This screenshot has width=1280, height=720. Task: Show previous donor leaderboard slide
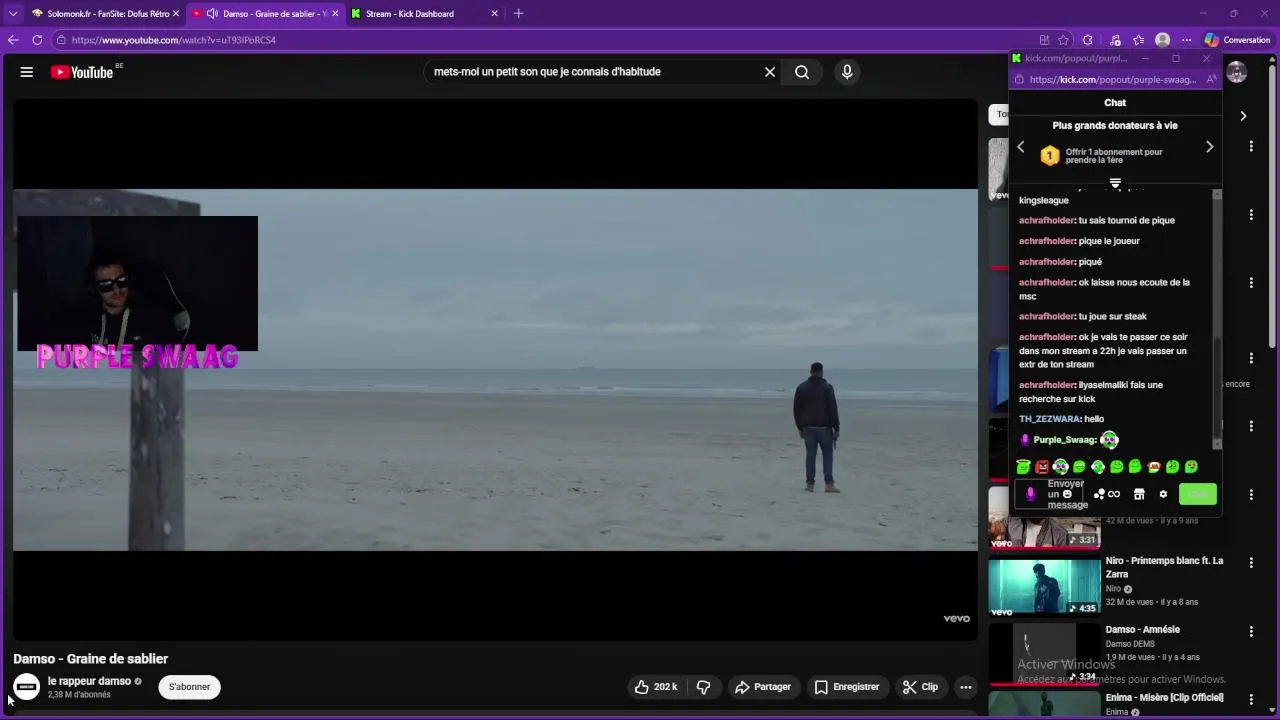pos(1021,147)
